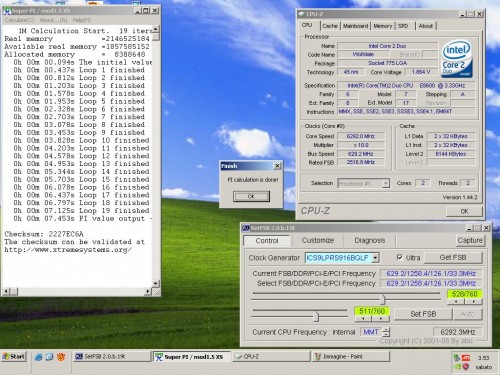Viewport: 500px width, 375px height.
Task: Open the Help menu in Super PI
Action: pyautogui.click(x=81, y=20)
